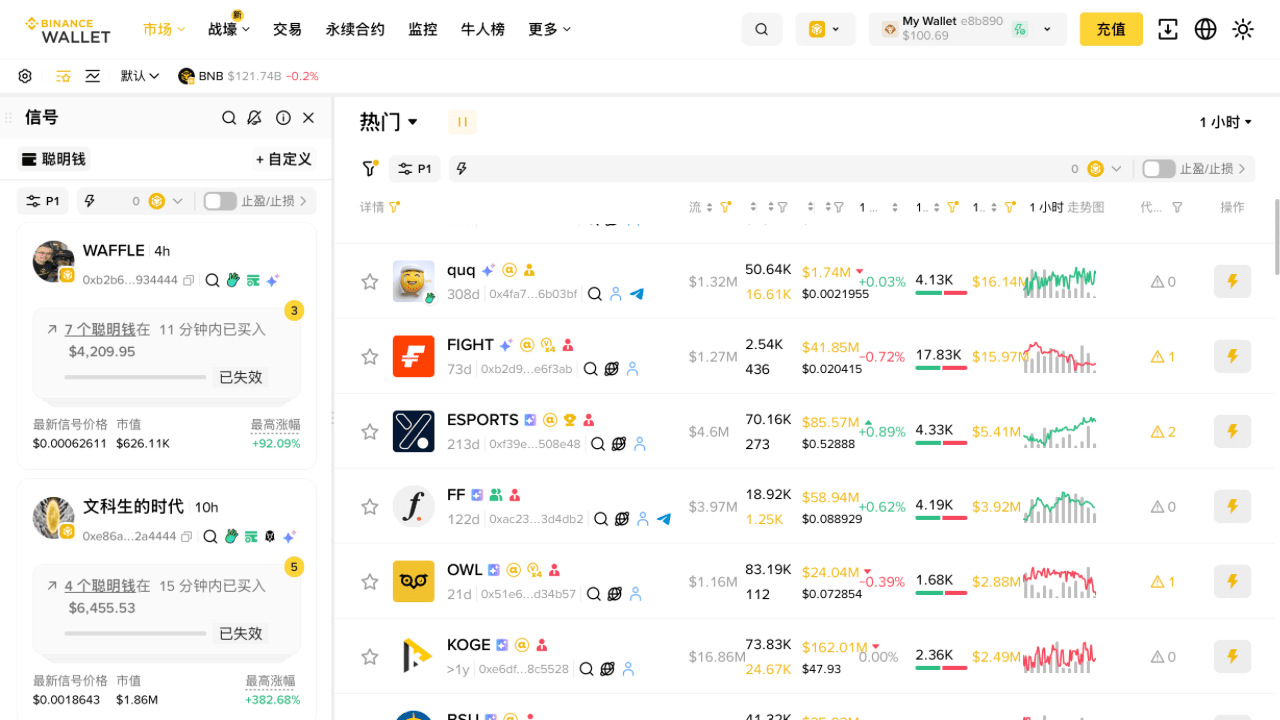
Task: Toggle take-profit/stop-loss in hot list toolbar
Action: point(1159,169)
